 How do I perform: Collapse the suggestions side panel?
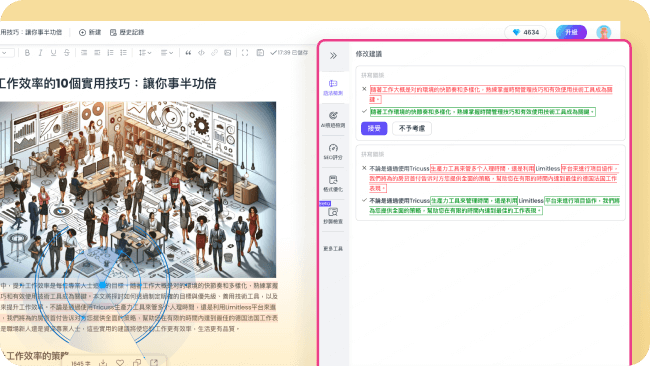point(333,56)
